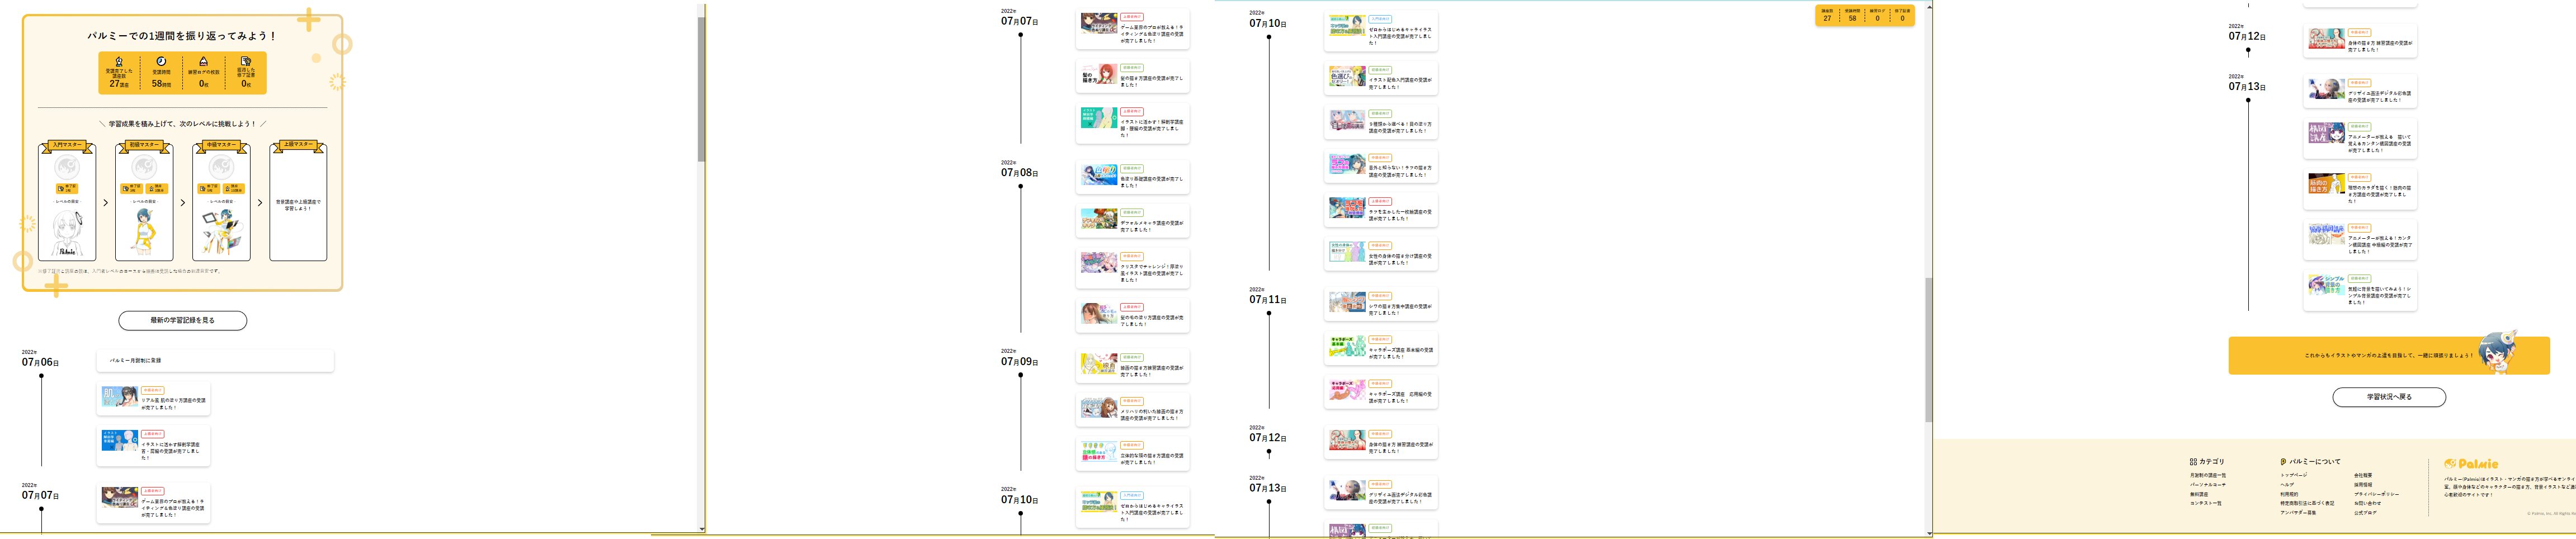
Task: Click the 入門マスター character illustration
Action: 67,233
